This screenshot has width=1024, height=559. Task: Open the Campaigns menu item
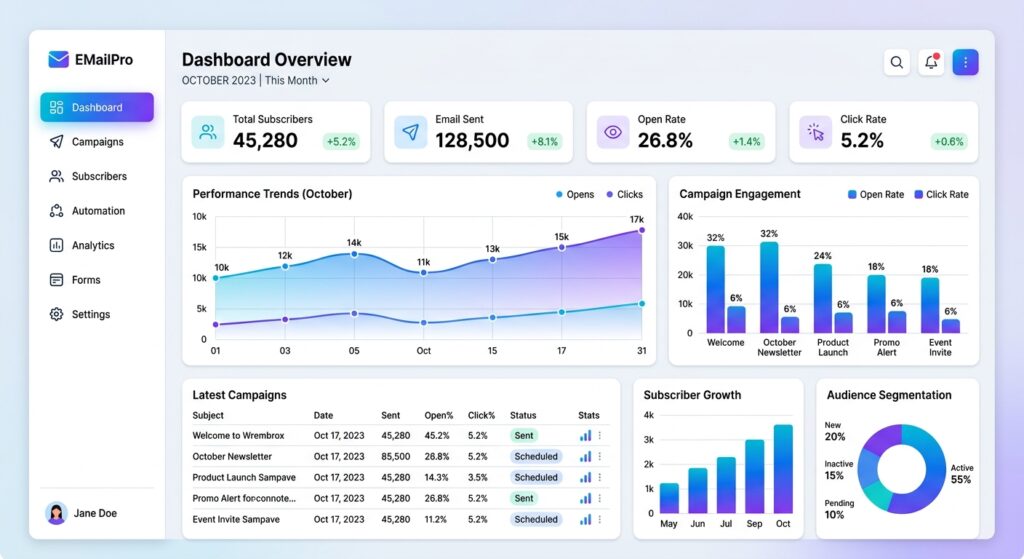point(97,142)
